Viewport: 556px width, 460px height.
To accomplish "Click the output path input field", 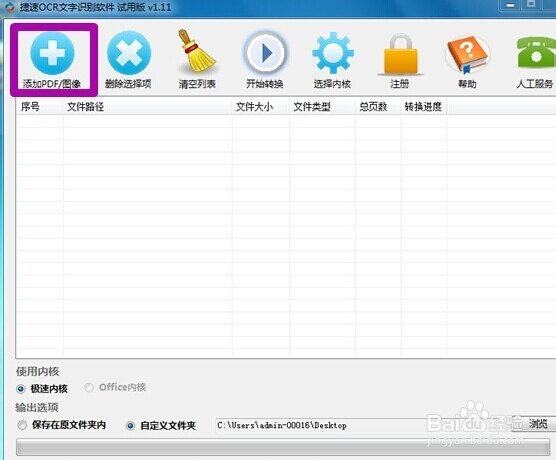I will point(363,425).
